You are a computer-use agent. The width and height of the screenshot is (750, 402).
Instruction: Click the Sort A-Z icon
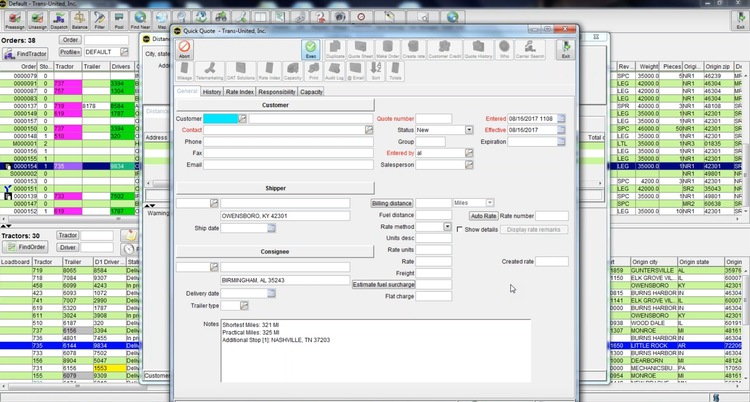pos(376,71)
